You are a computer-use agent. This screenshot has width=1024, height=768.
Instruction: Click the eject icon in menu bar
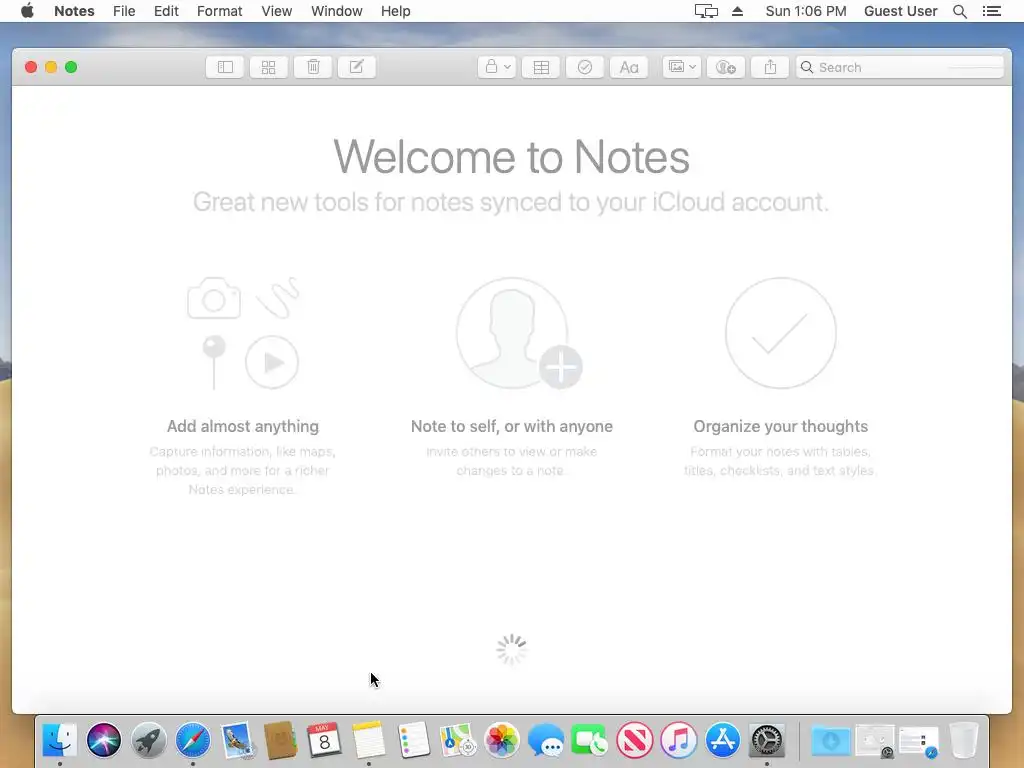pyautogui.click(x=737, y=11)
